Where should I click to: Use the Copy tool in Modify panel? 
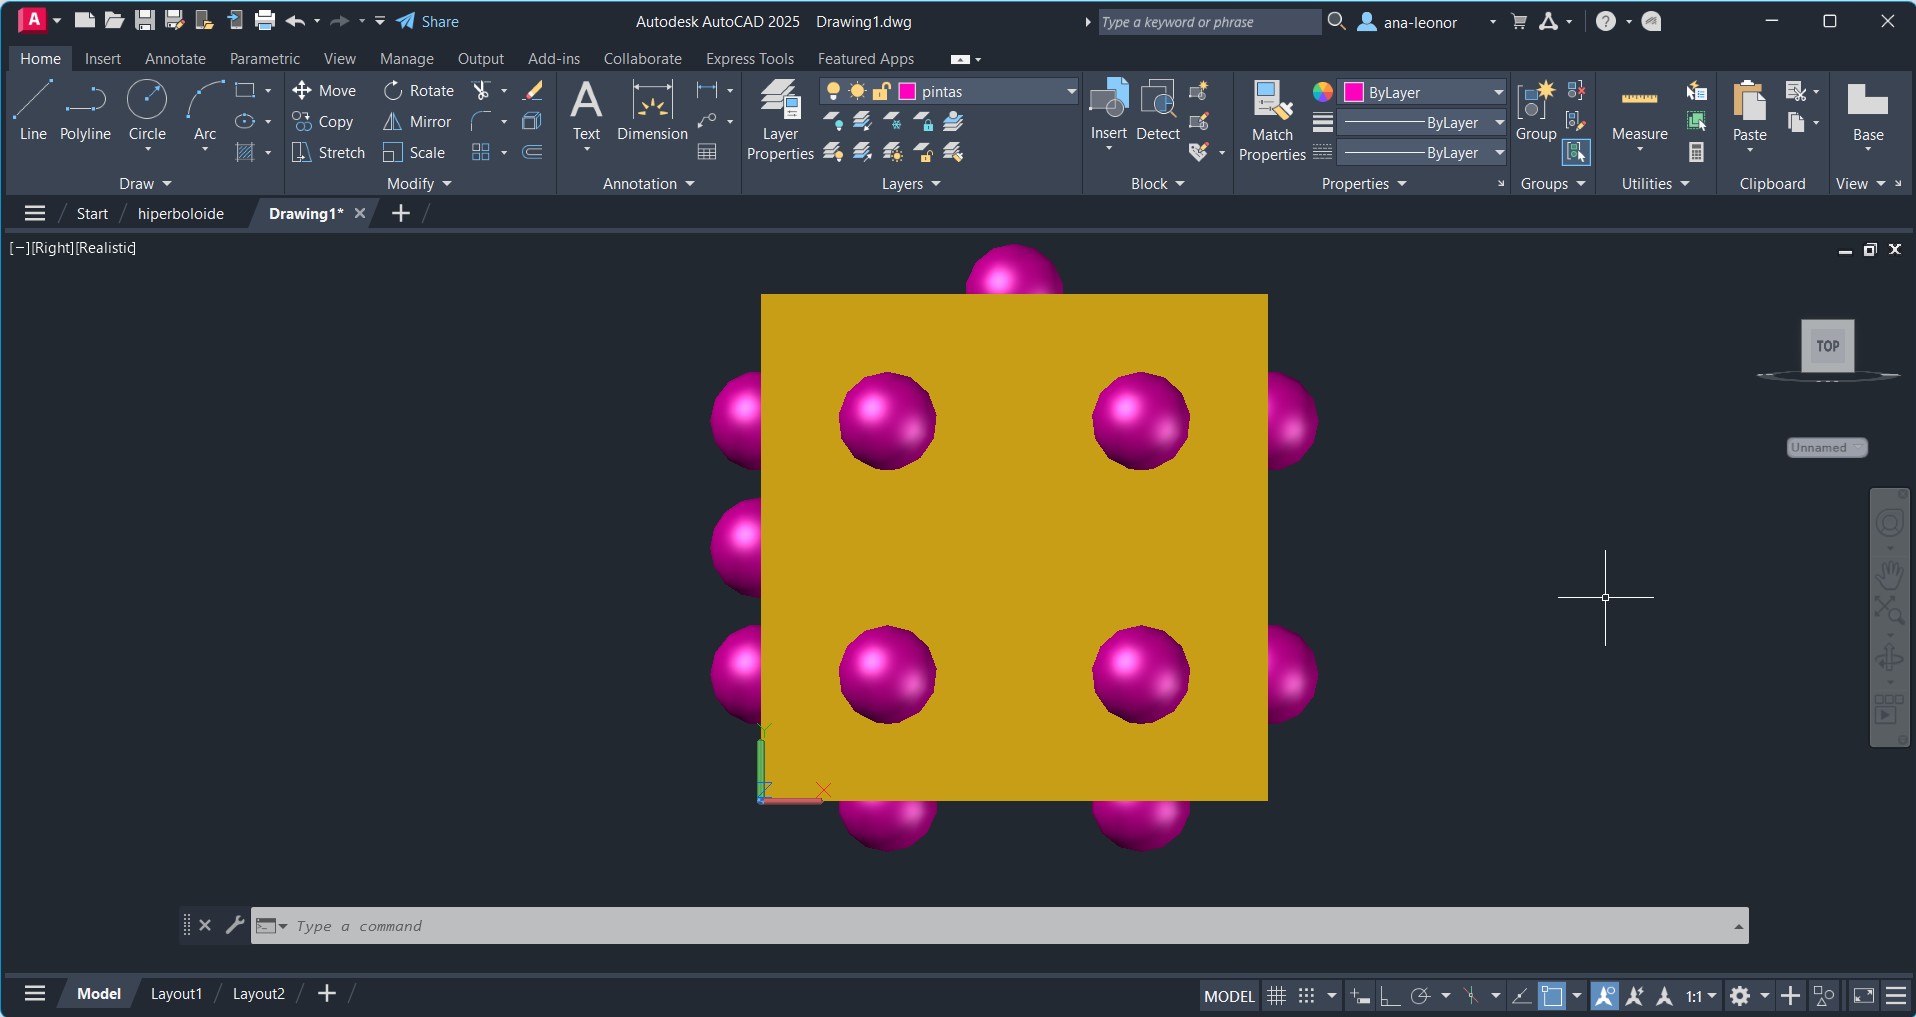coord(323,122)
